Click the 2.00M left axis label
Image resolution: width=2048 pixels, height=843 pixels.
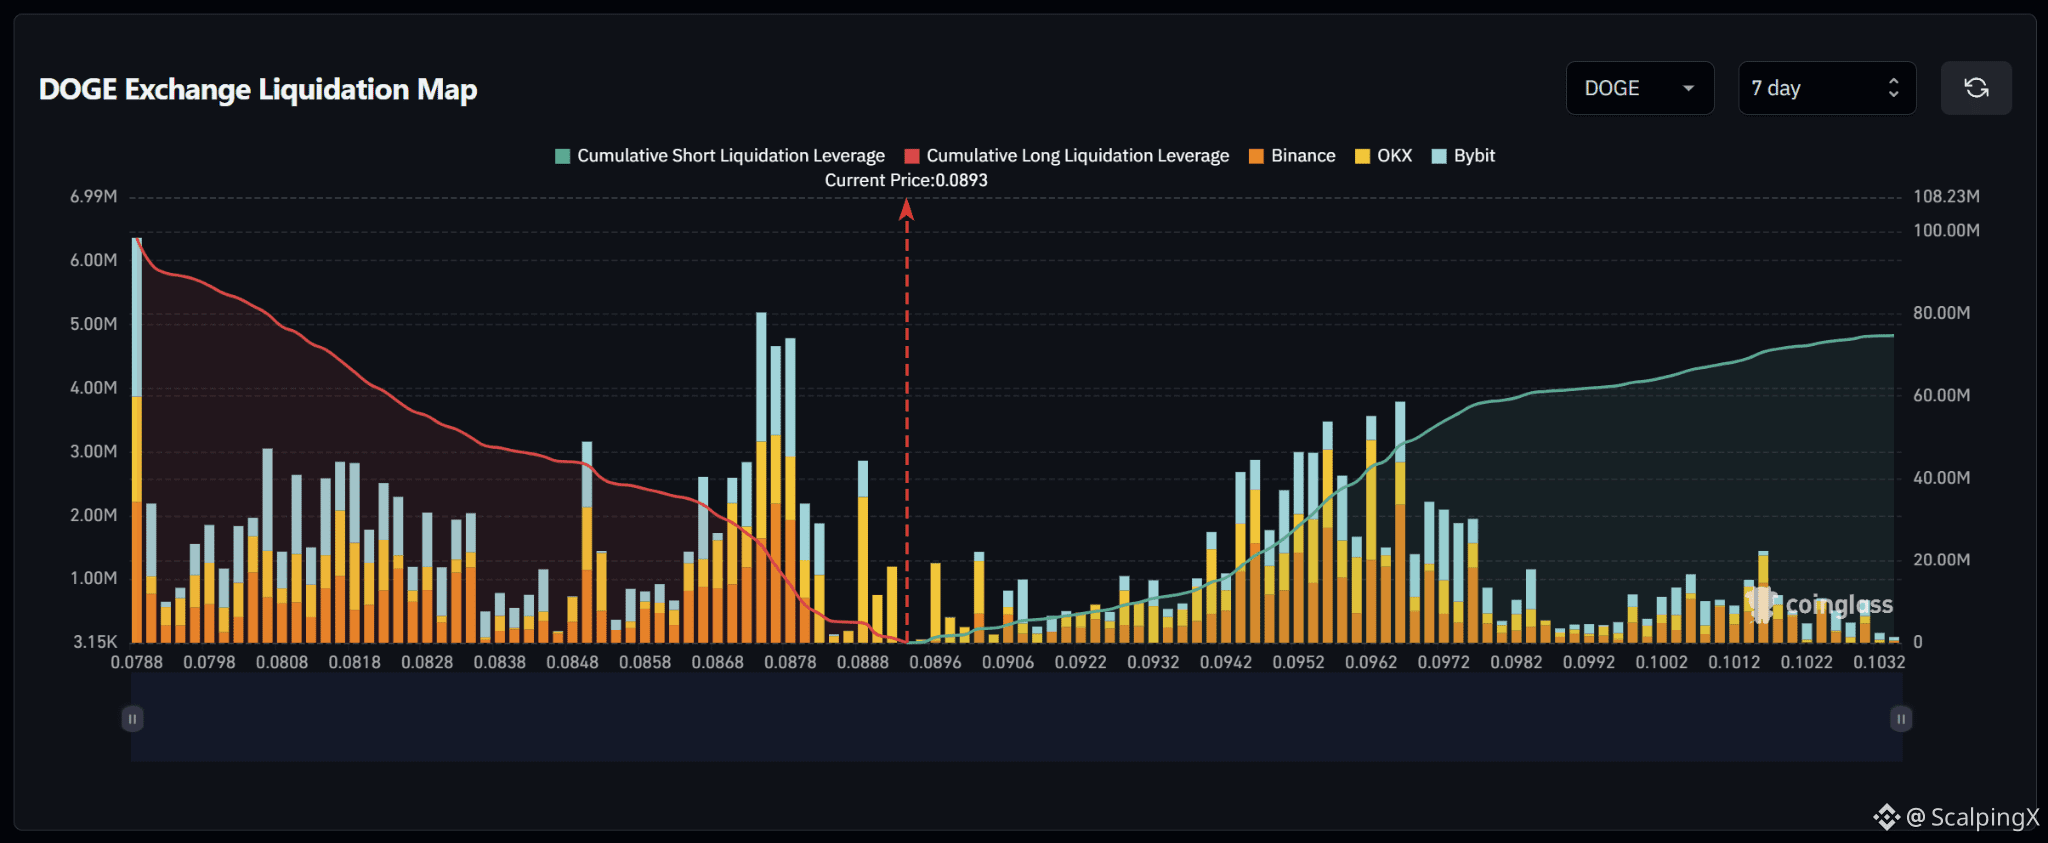tap(94, 515)
